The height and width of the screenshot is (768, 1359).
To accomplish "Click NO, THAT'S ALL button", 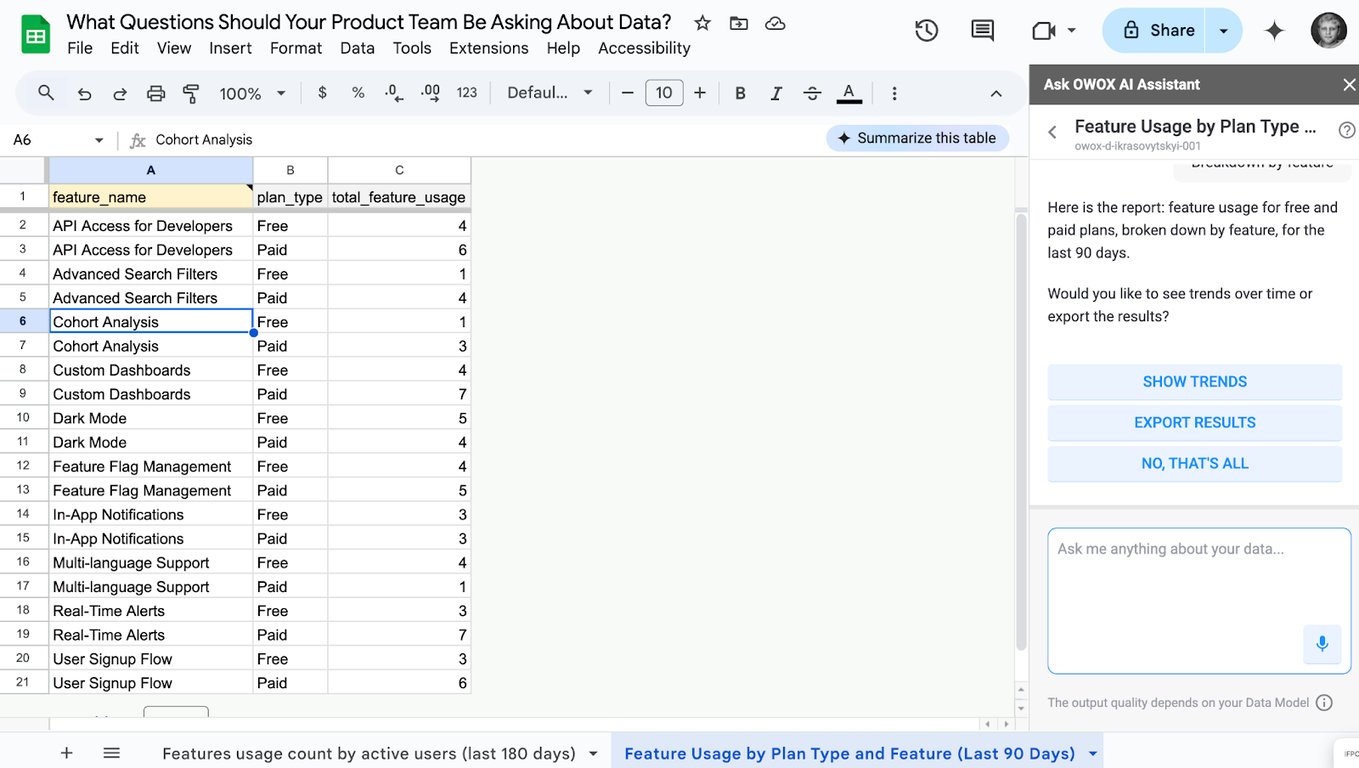I will (1195, 464).
